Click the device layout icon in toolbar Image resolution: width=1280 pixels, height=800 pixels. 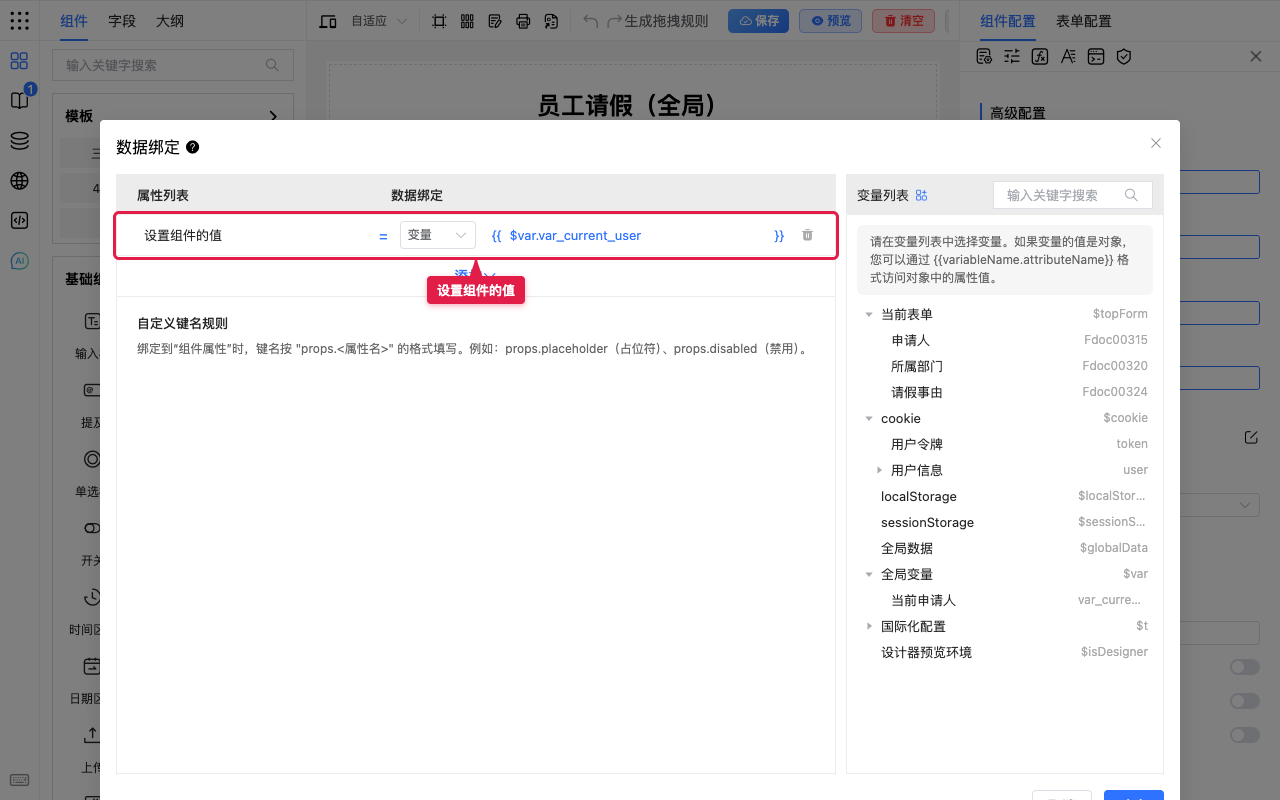coord(327,21)
